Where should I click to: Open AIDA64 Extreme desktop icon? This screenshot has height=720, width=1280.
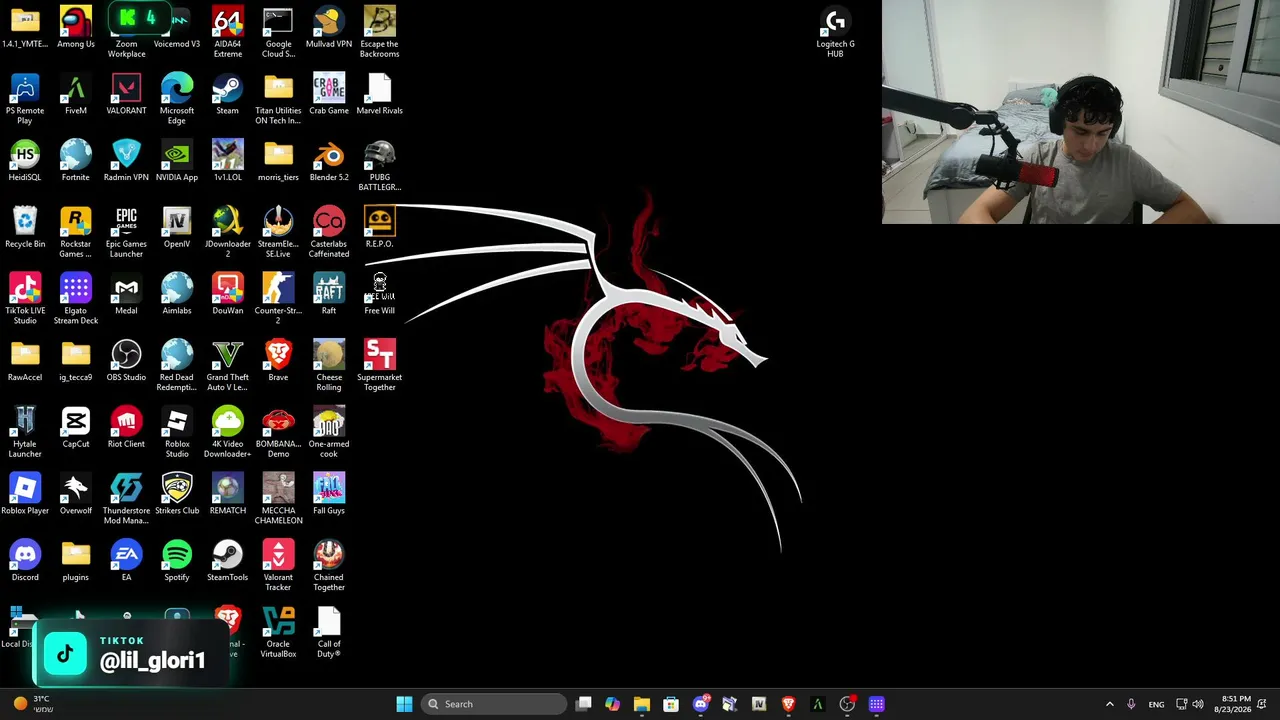pyautogui.click(x=228, y=32)
